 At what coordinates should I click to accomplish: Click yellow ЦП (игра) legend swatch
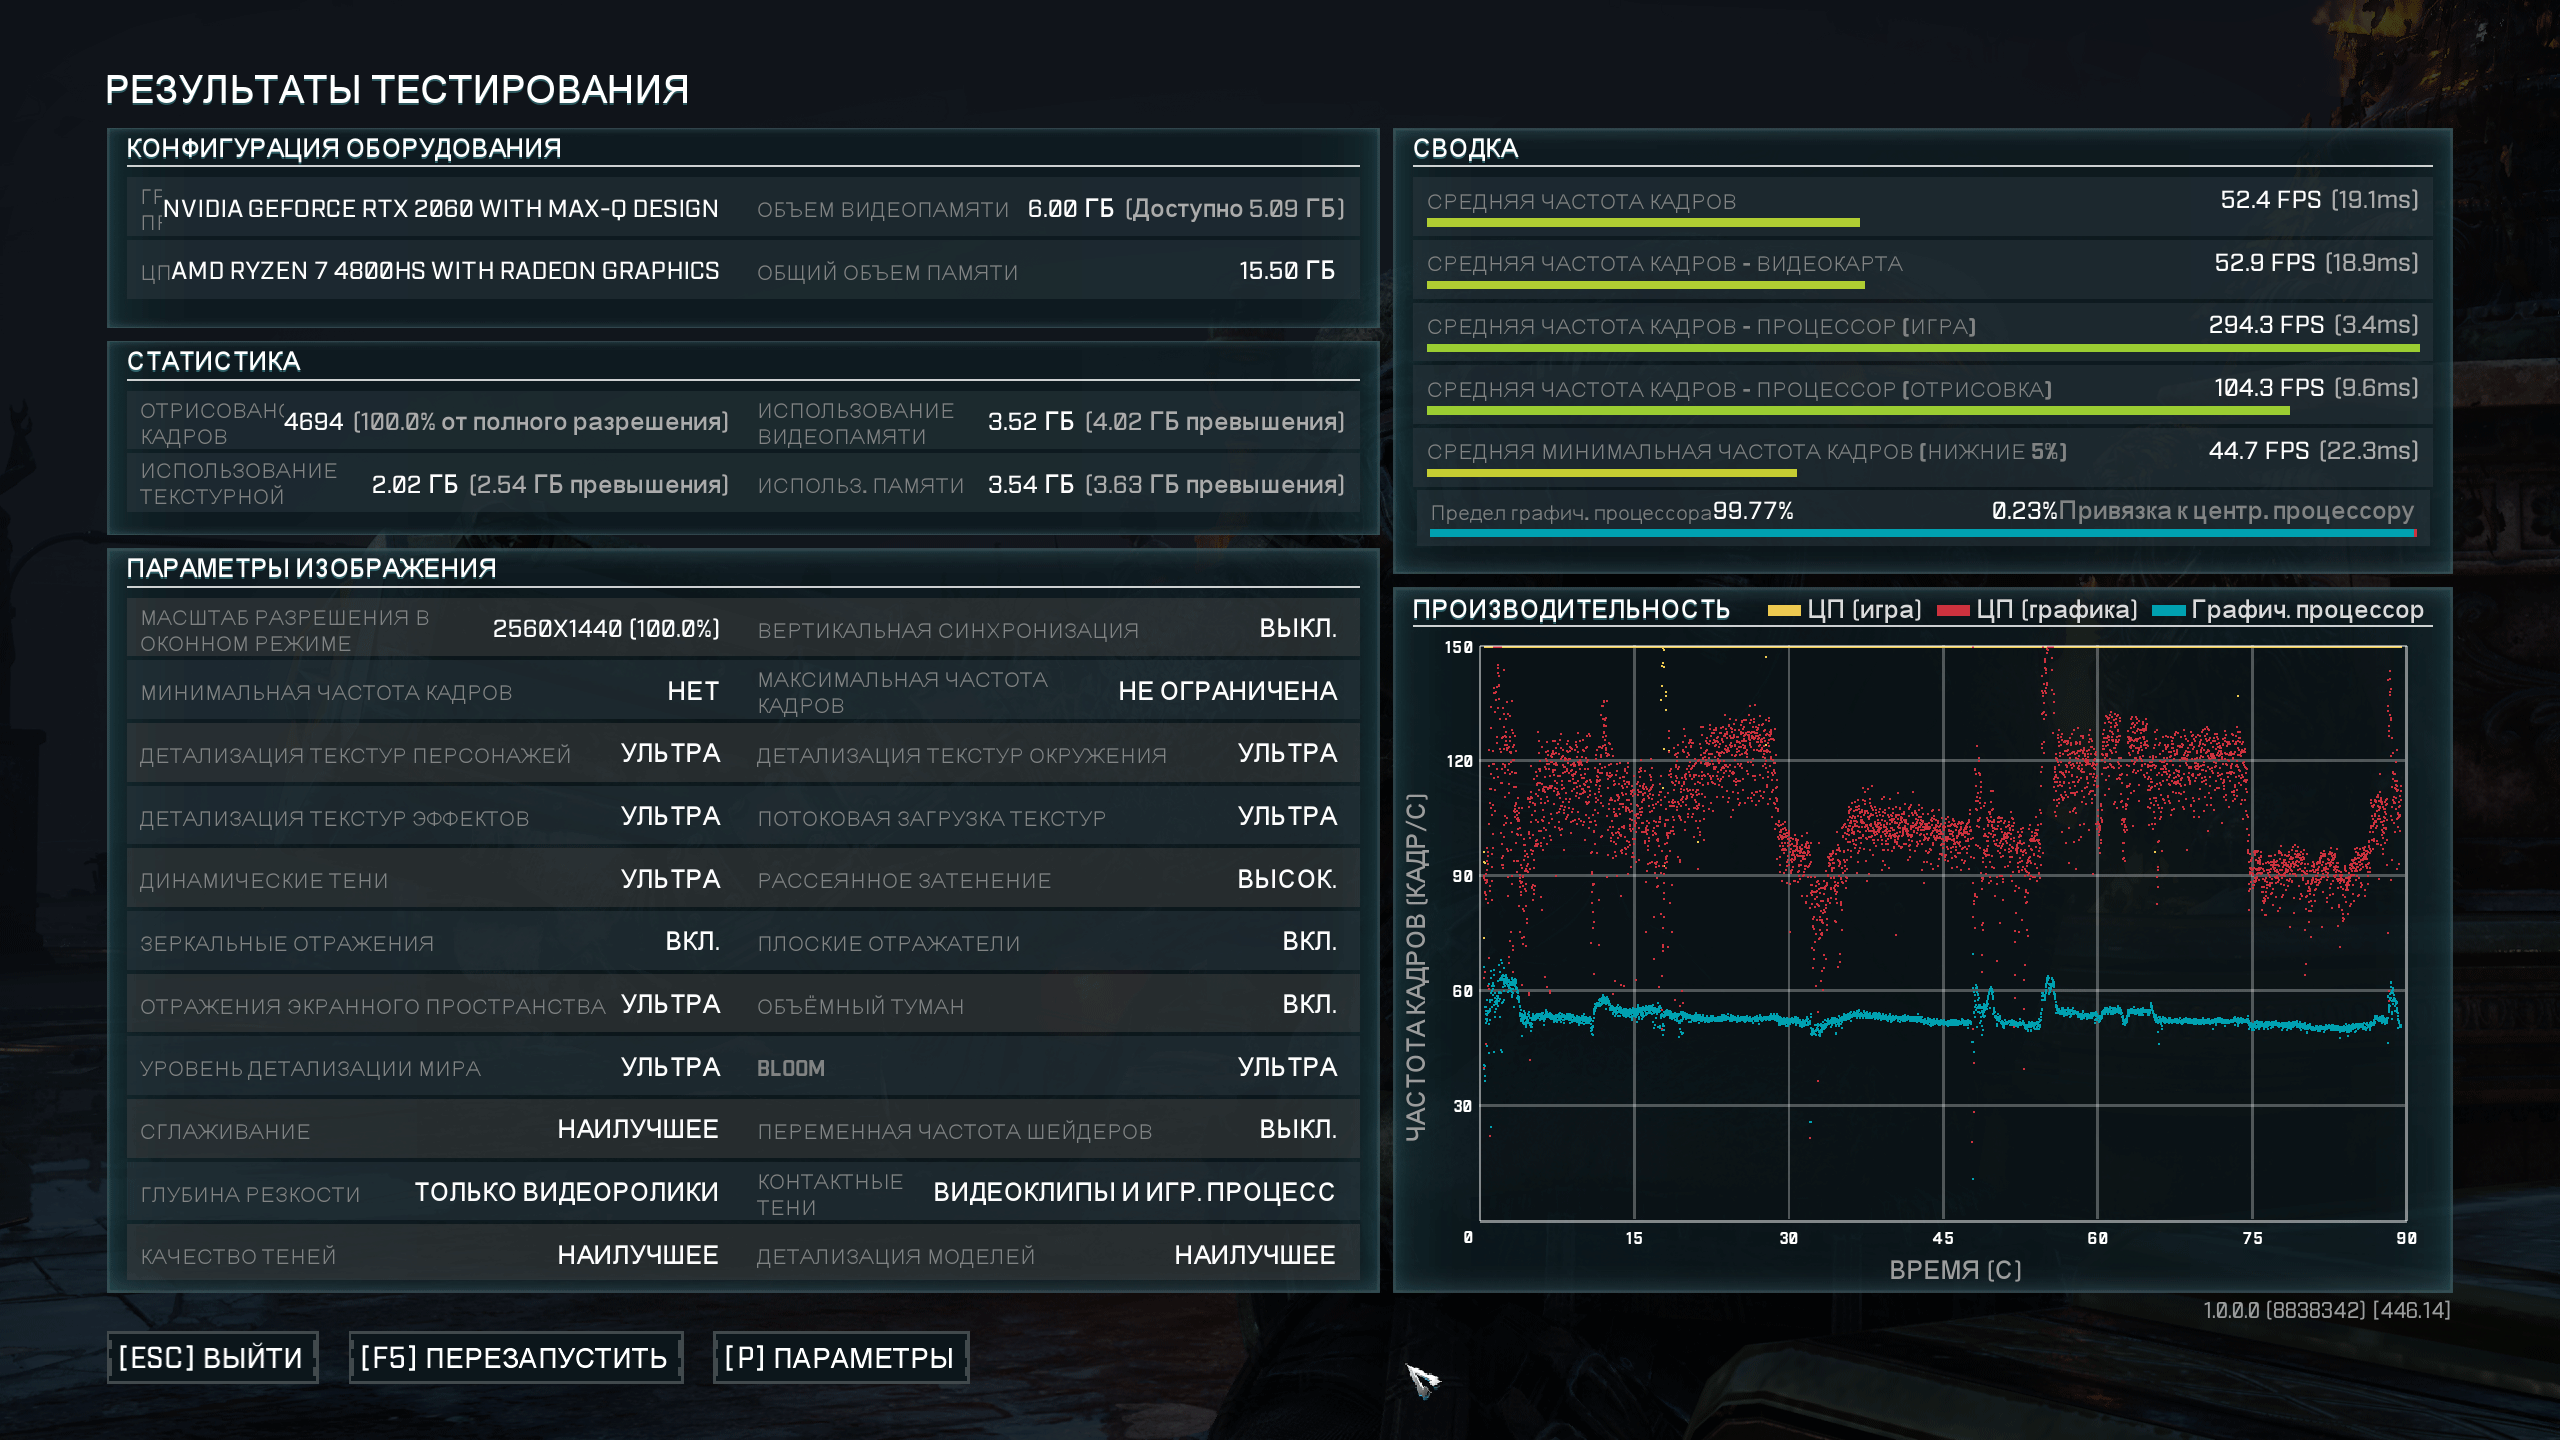[x=1783, y=610]
